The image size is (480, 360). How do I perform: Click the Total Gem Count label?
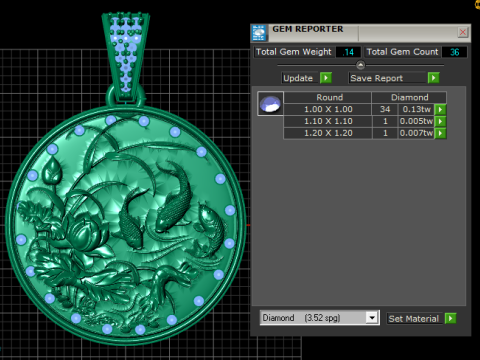[402, 52]
